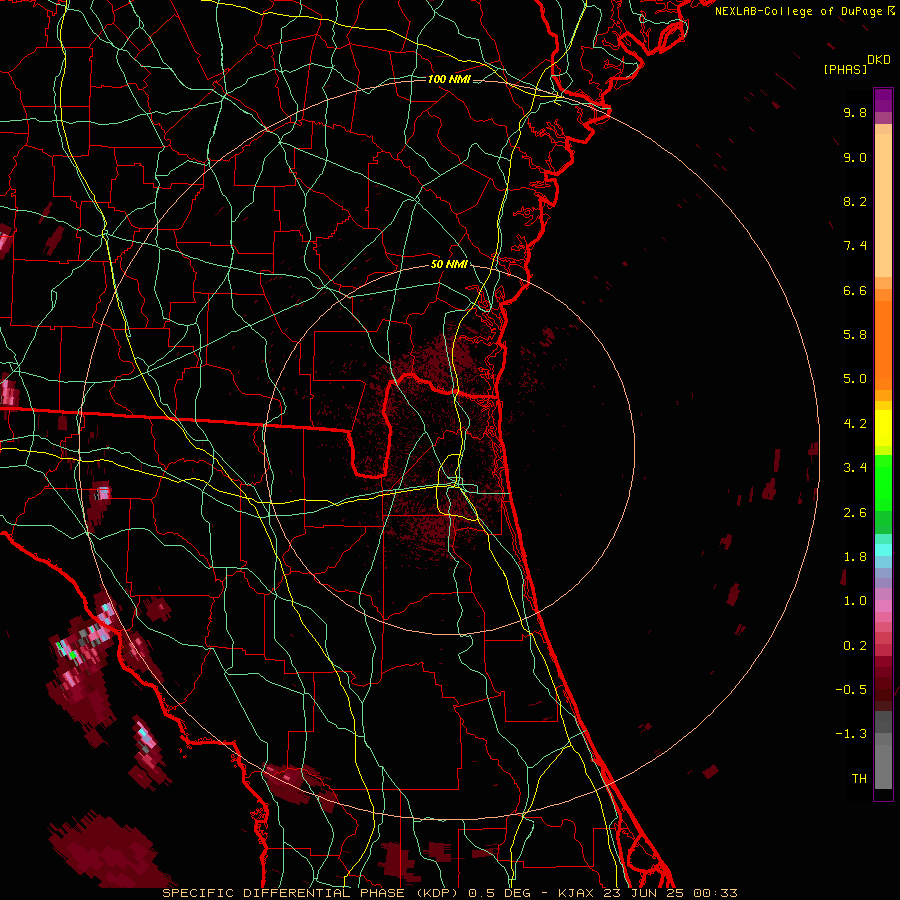The height and width of the screenshot is (900, 900).
Task: Pick the pink color bar segment near 1.0
Action: pyautogui.click(x=883, y=606)
